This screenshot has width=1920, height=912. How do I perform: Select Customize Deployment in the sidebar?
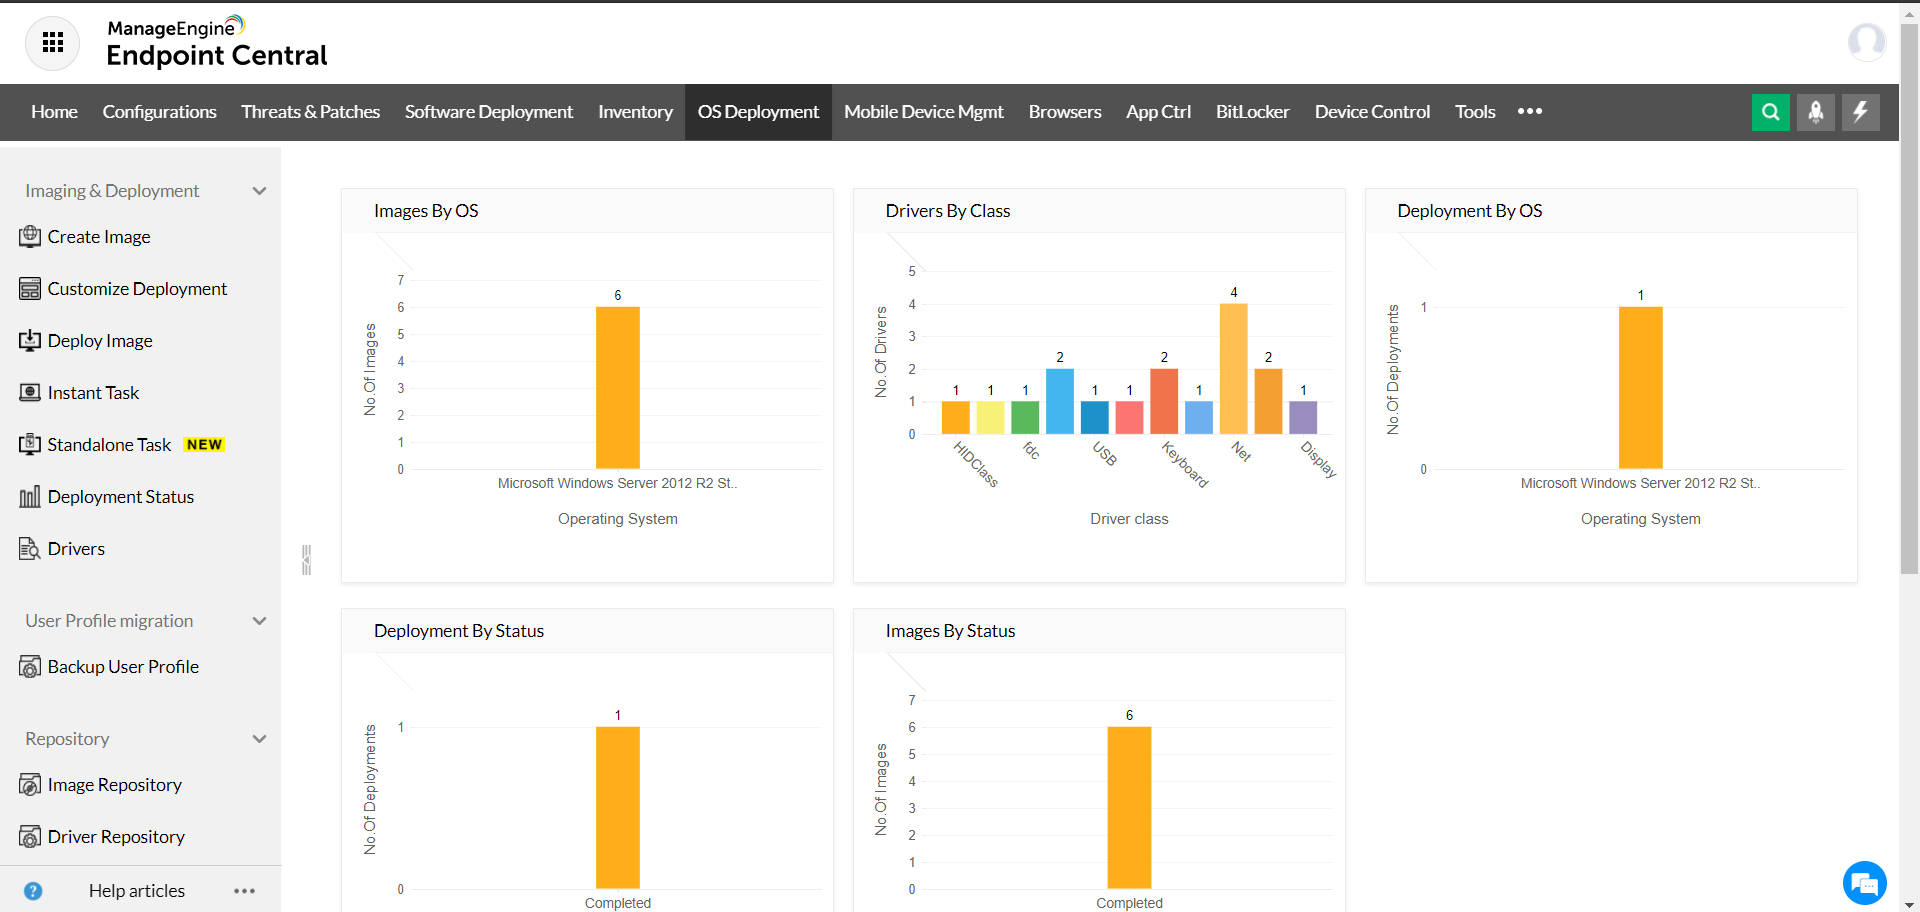[x=136, y=288]
